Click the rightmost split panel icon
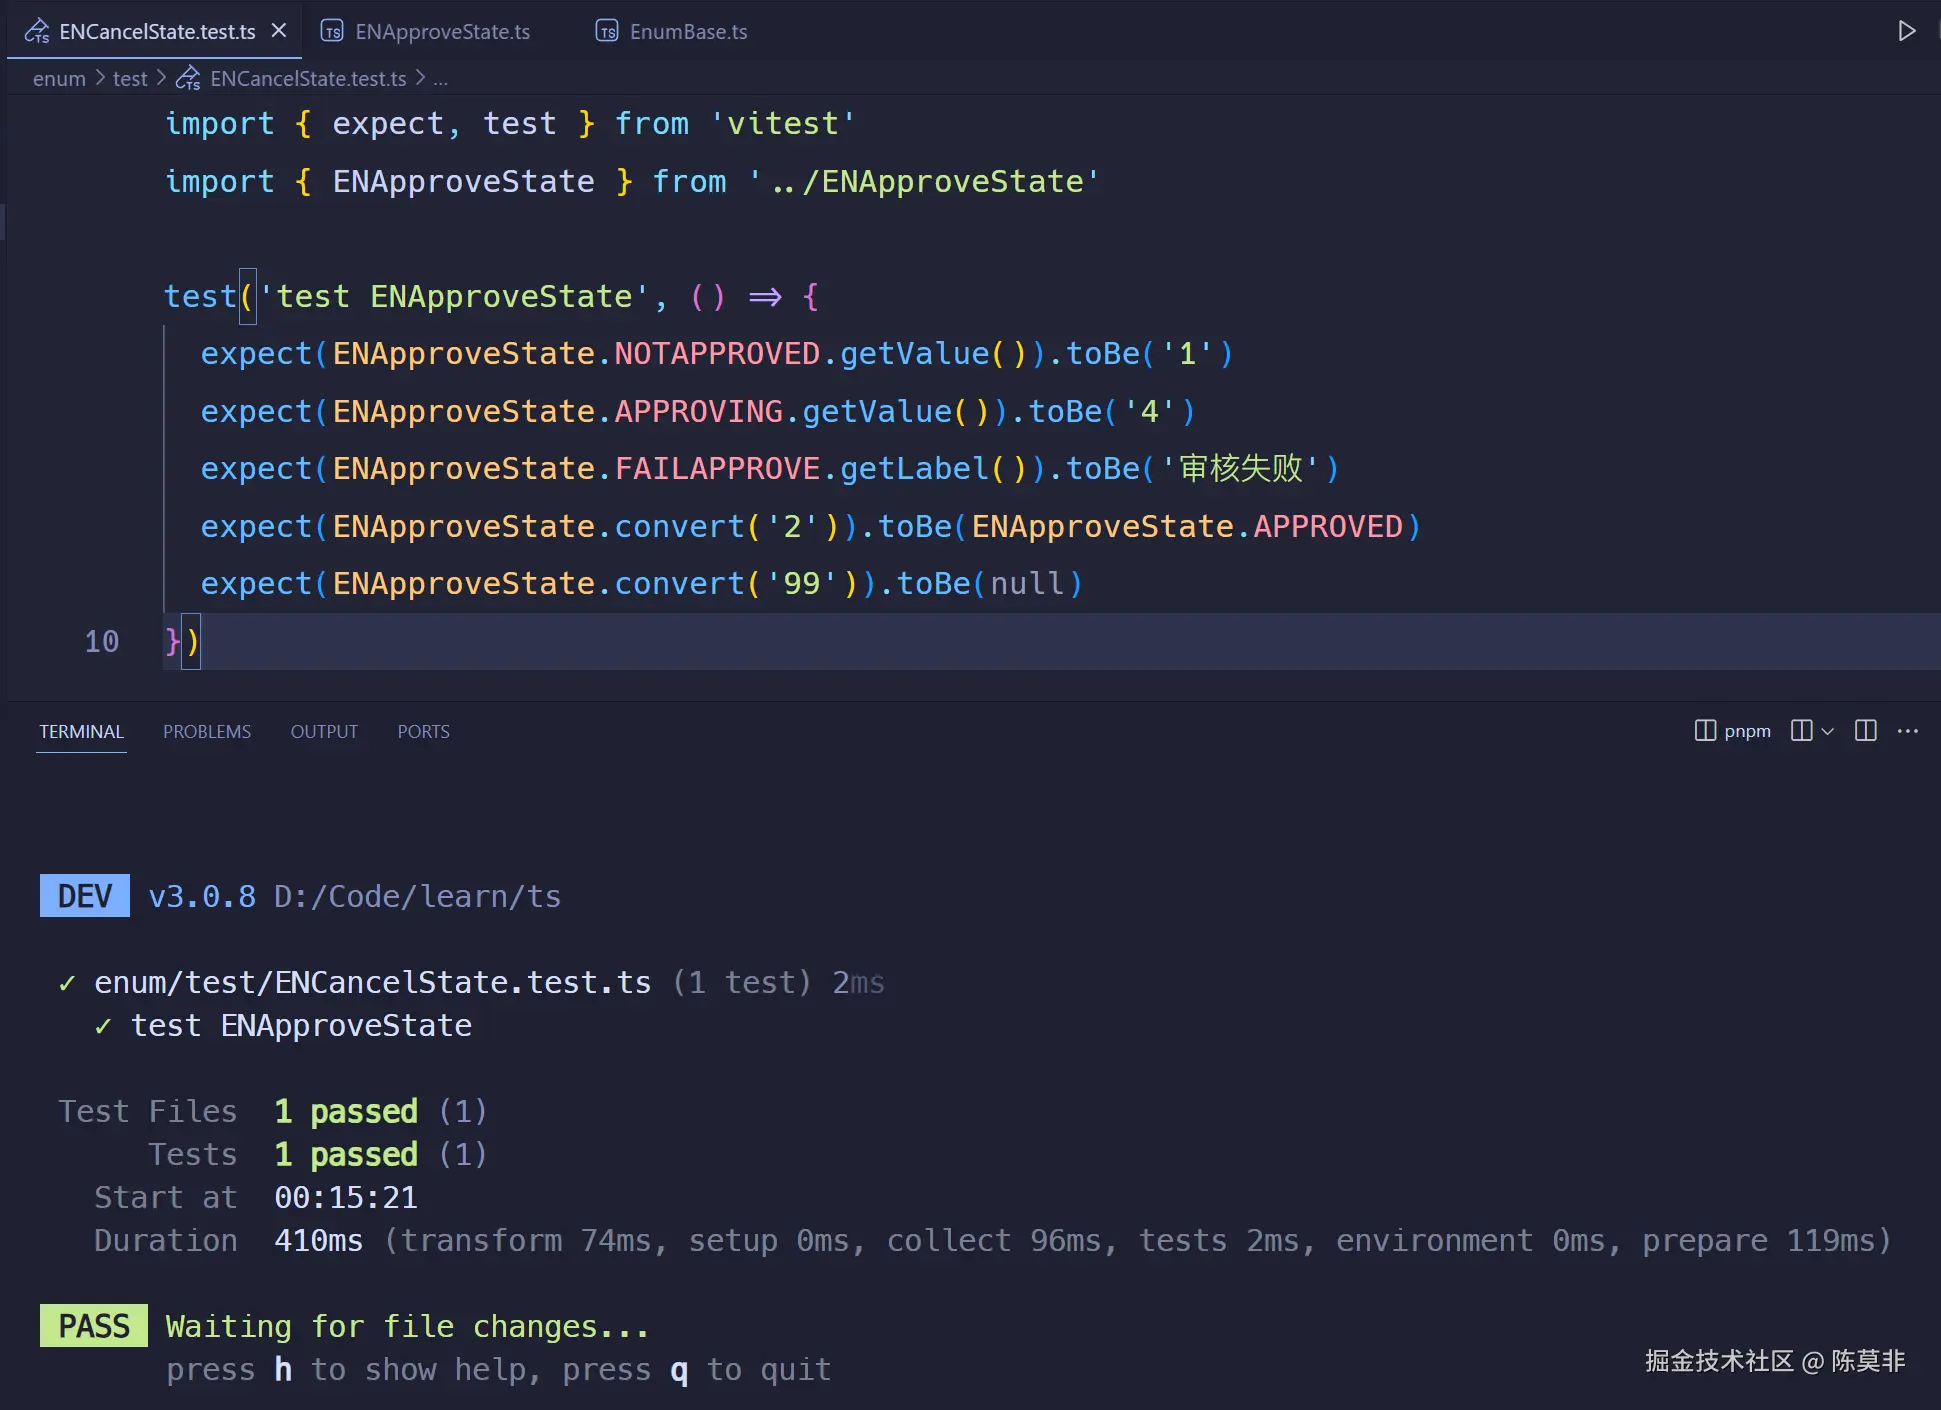This screenshot has height=1410, width=1941. point(1865,731)
